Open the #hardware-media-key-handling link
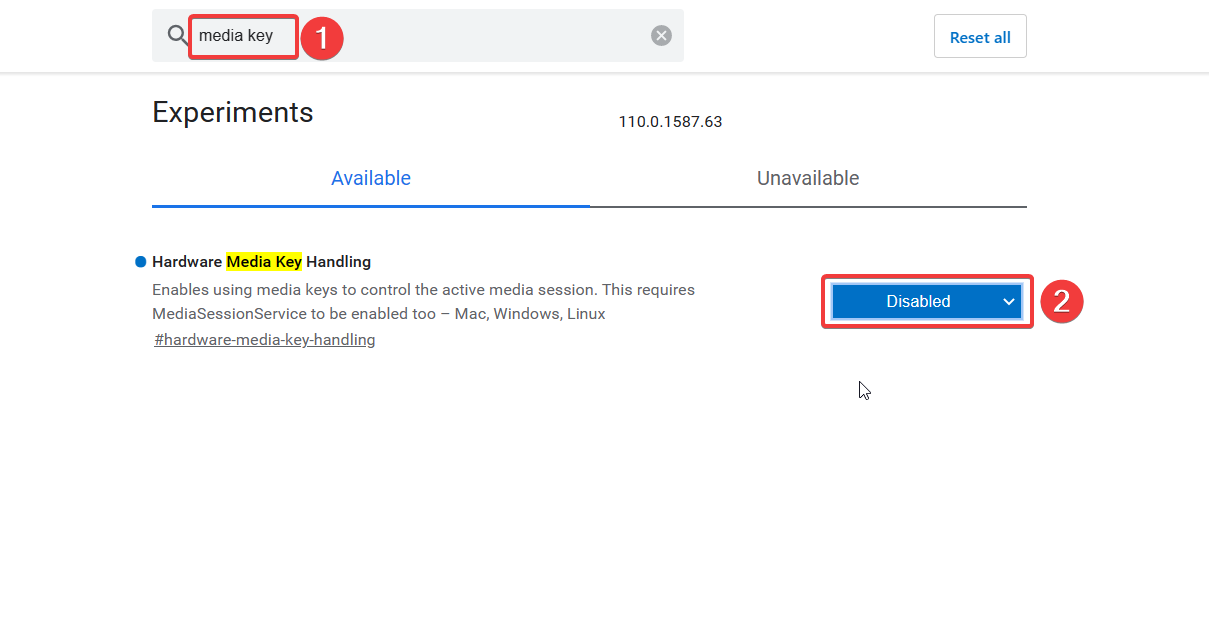The height and width of the screenshot is (639, 1209). point(264,339)
